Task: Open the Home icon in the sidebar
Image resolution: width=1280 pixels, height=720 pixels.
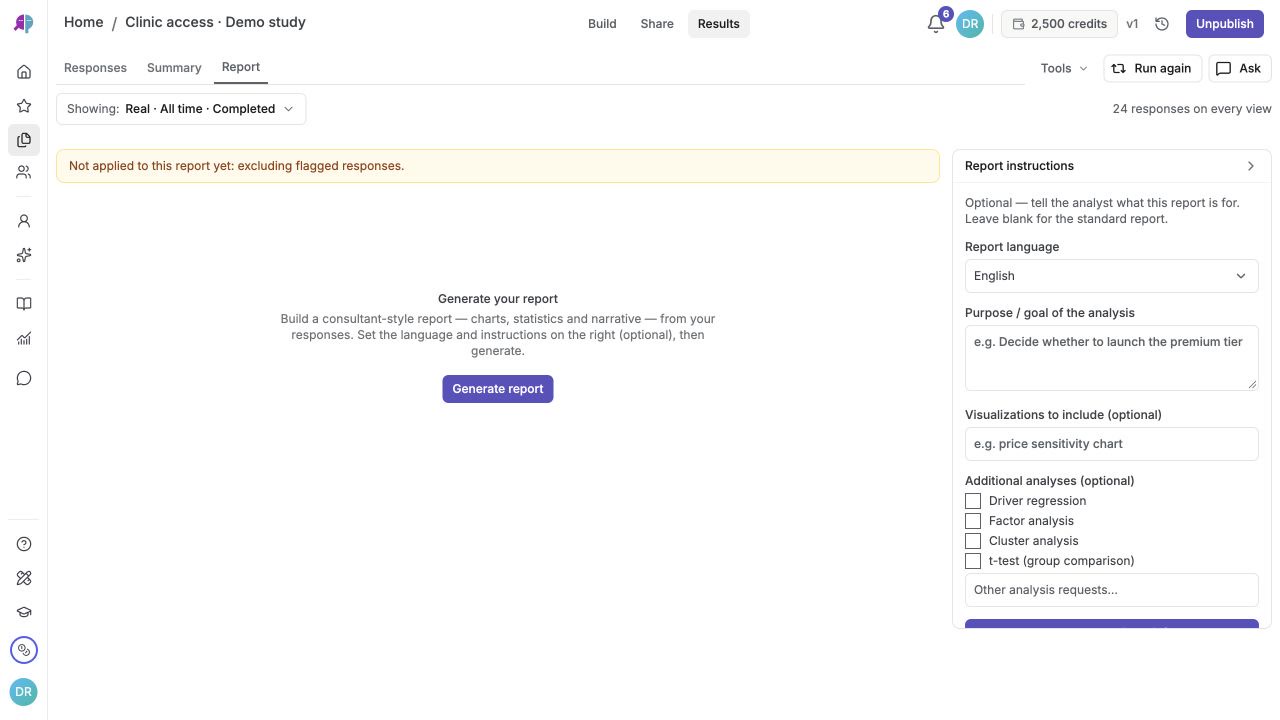Action: (24, 72)
